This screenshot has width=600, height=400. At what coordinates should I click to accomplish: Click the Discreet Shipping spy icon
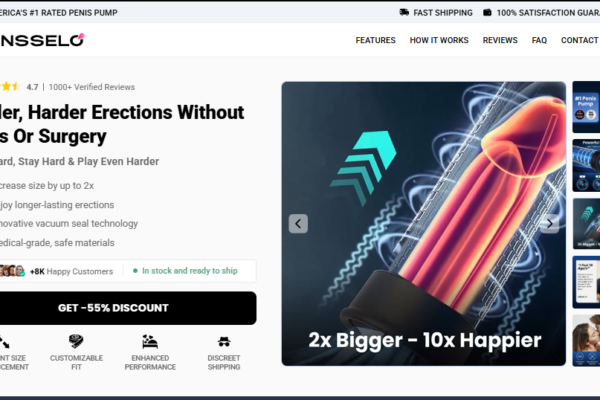click(x=224, y=341)
